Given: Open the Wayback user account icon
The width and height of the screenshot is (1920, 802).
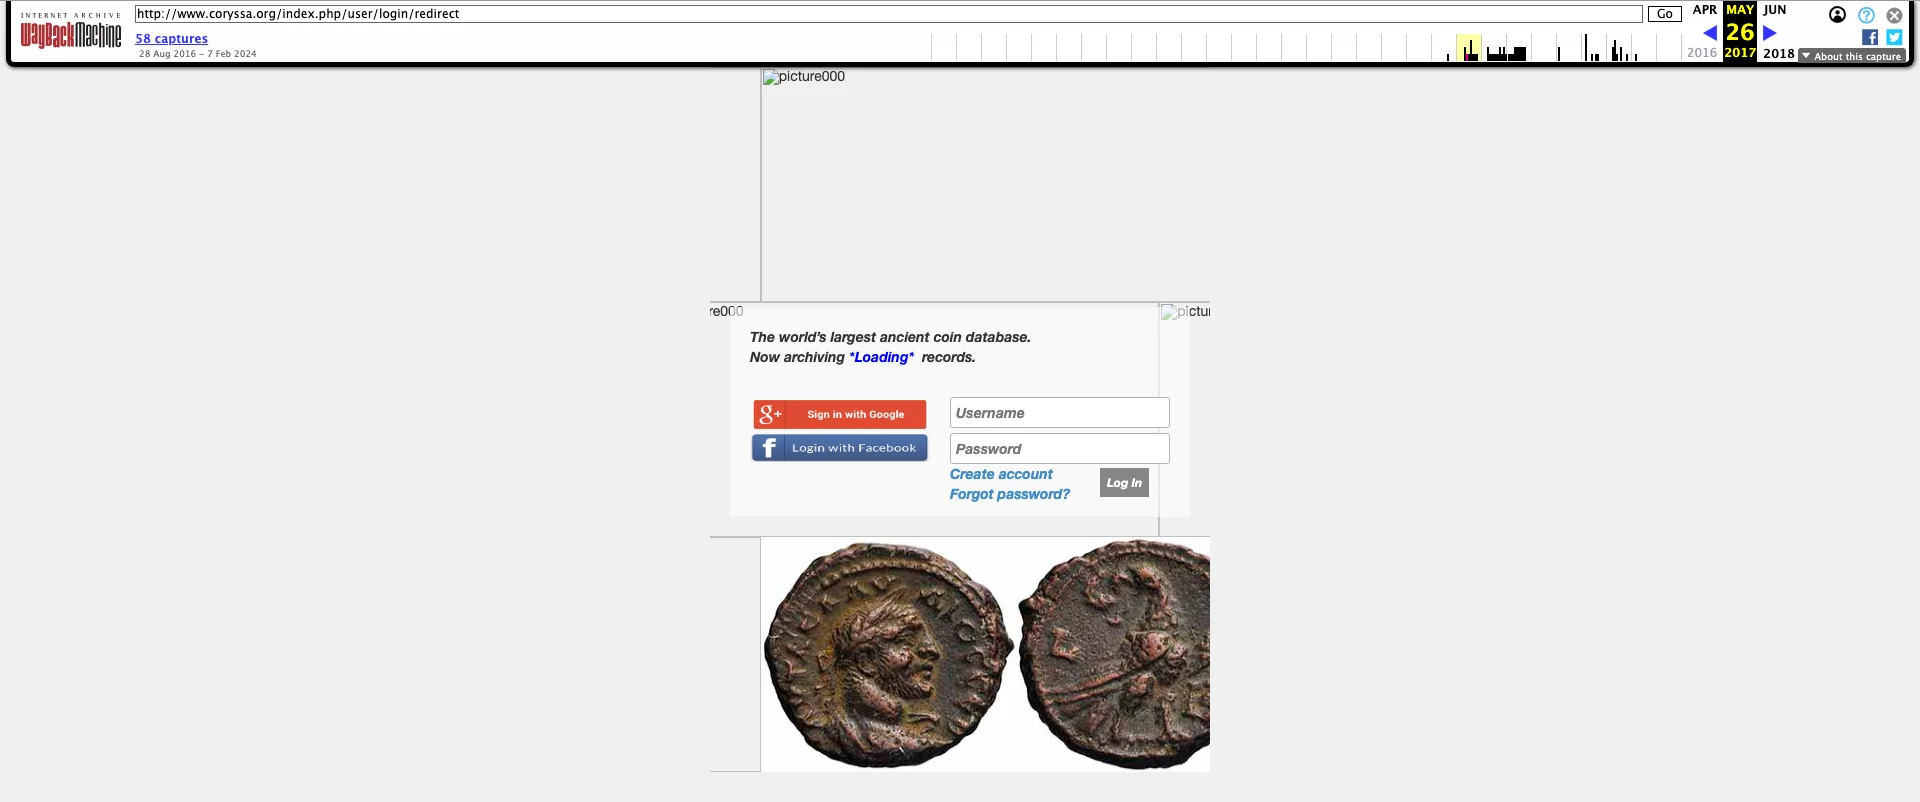Looking at the screenshot, I should pyautogui.click(x=1837, y=15).
